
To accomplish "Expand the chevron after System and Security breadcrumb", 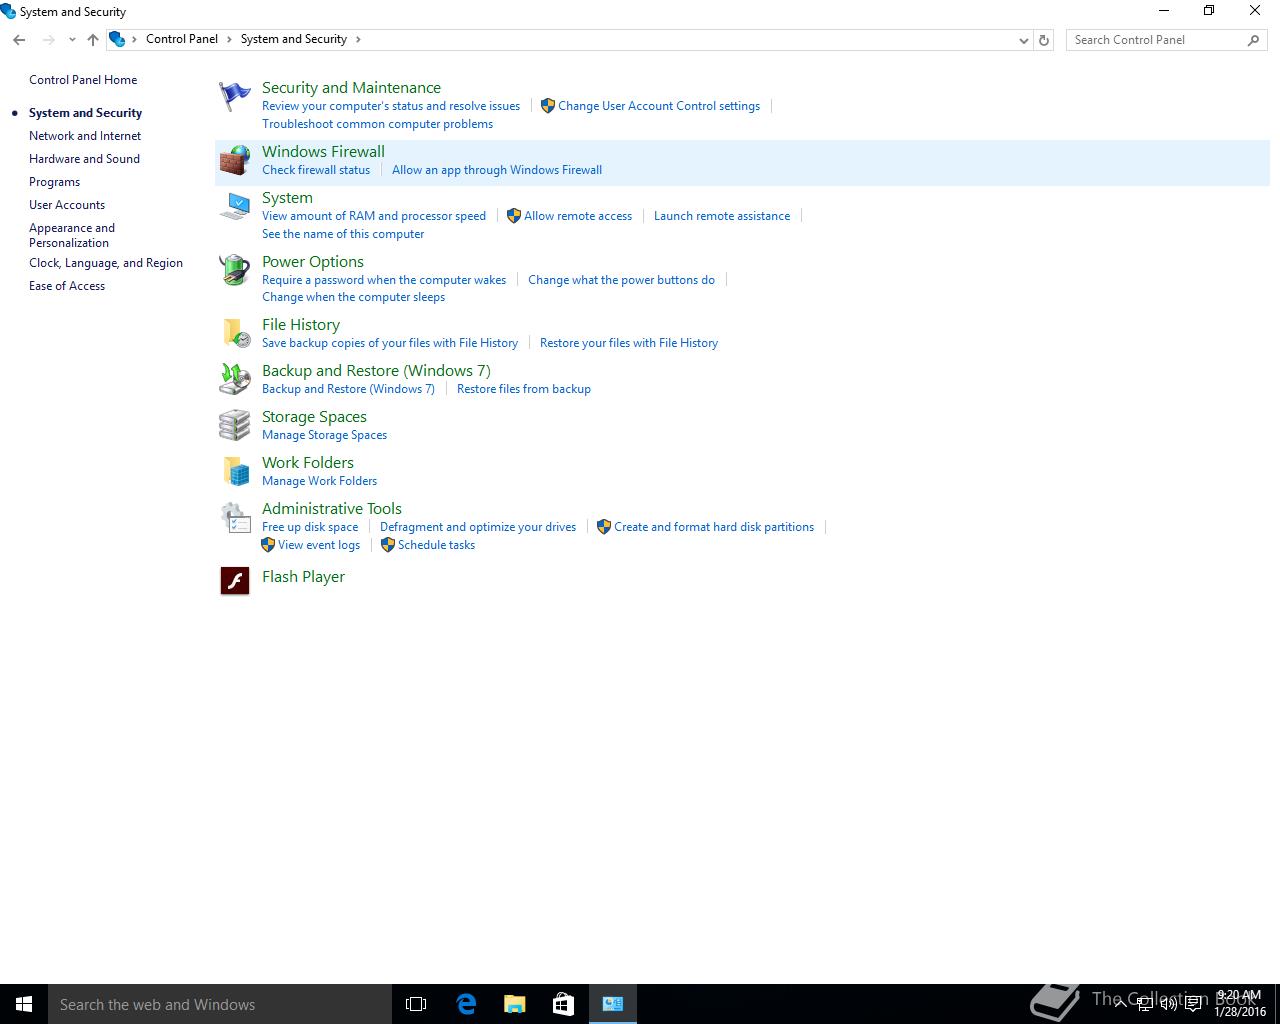I will 358,39.
